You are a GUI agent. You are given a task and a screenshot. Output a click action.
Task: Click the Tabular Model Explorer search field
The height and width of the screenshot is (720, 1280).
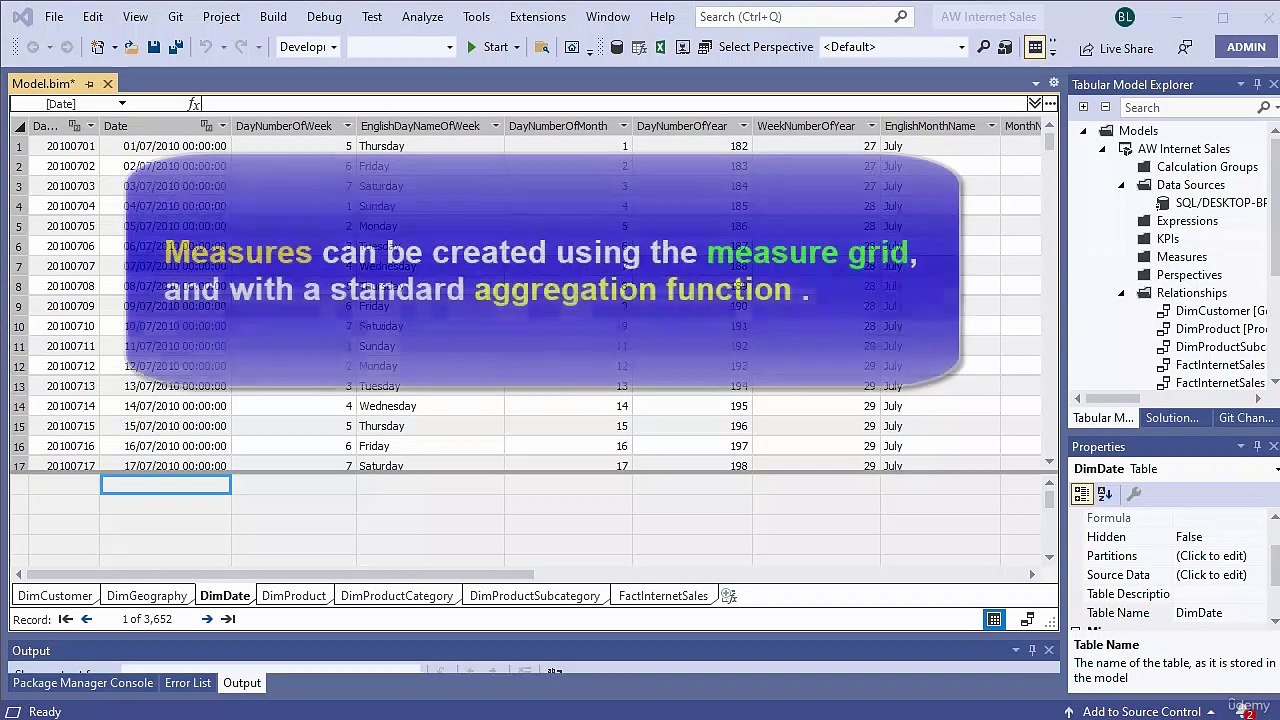(1187, 107)
